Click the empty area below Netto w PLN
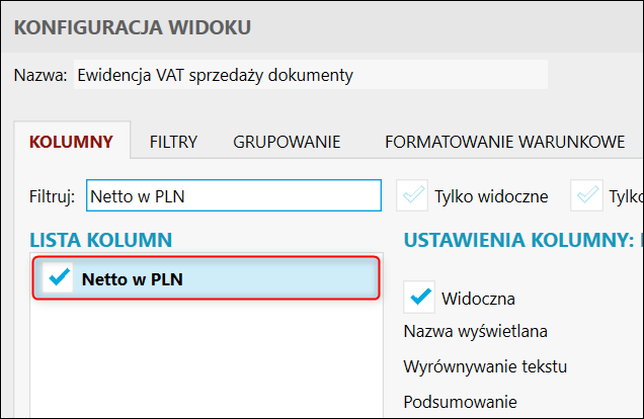The image size is (644, 419). click(205, 360)
